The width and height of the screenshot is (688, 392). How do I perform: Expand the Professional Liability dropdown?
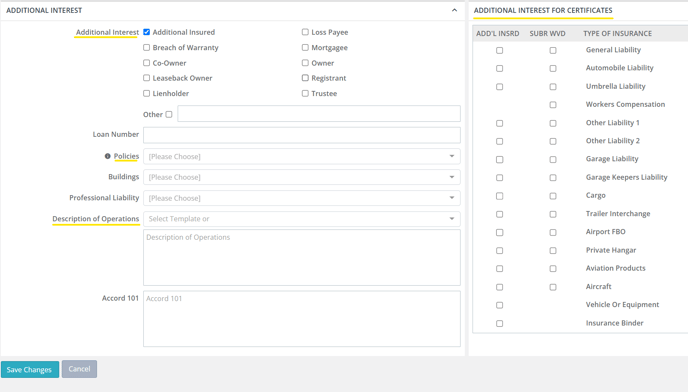(301, 198)
